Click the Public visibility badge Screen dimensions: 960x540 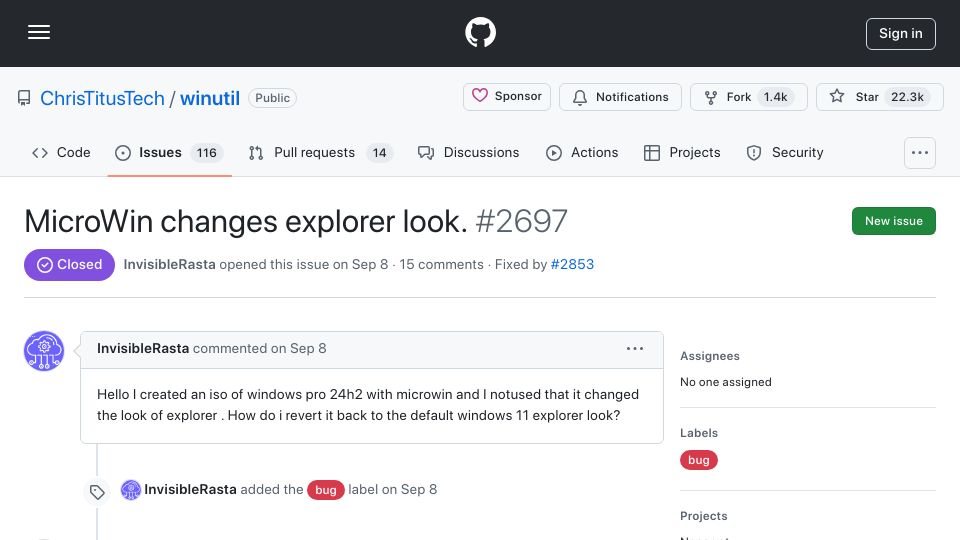tap(272, 98)
